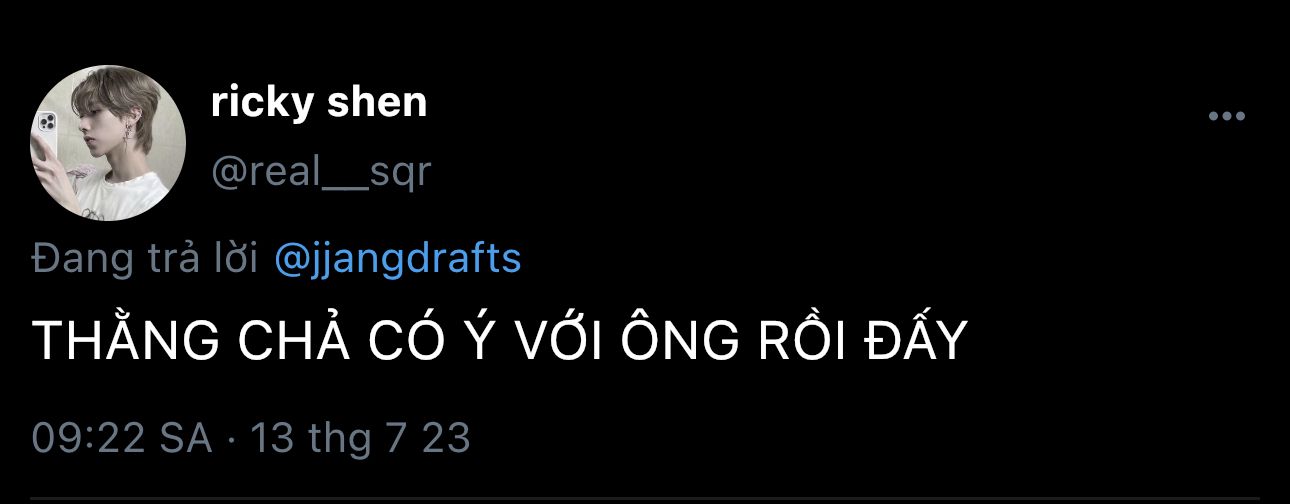Open the three-dot more options menu
Image resolution: width=1290 pixels, height=504 pixels.
(1226, 117)
